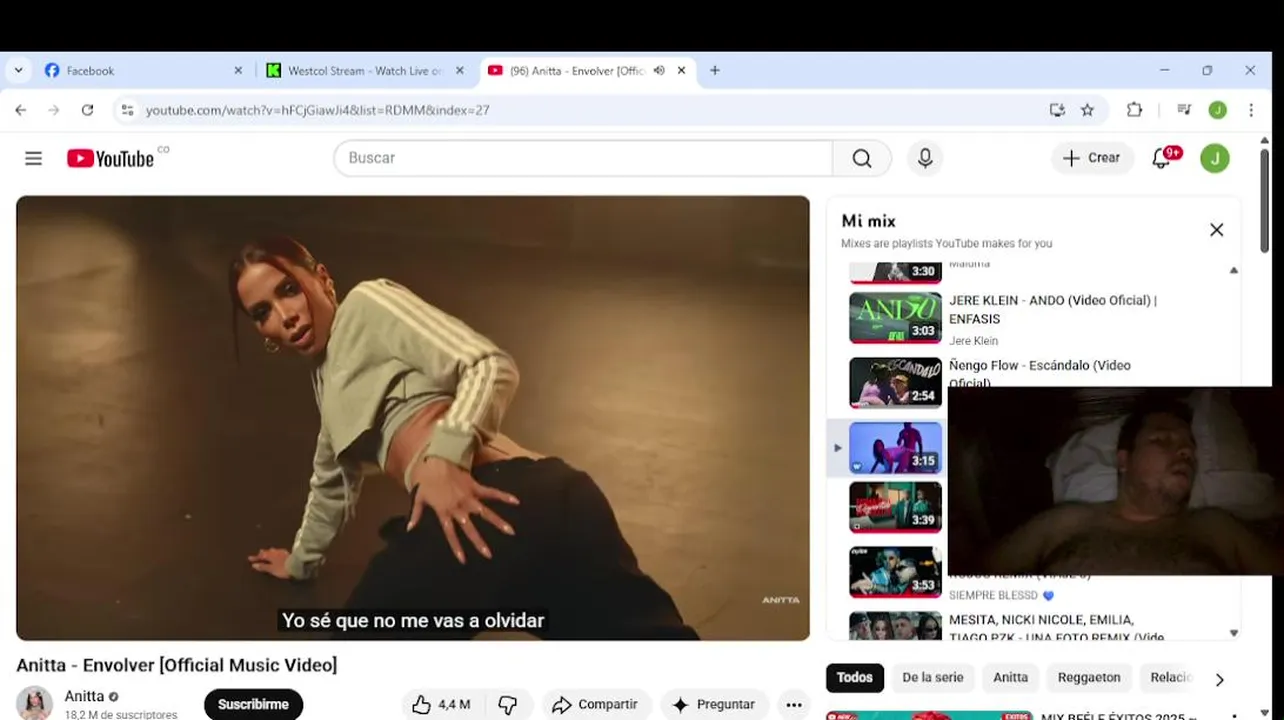
Task: Open media controls icon in Chrome toolbar
Action: coord(1184,110)
